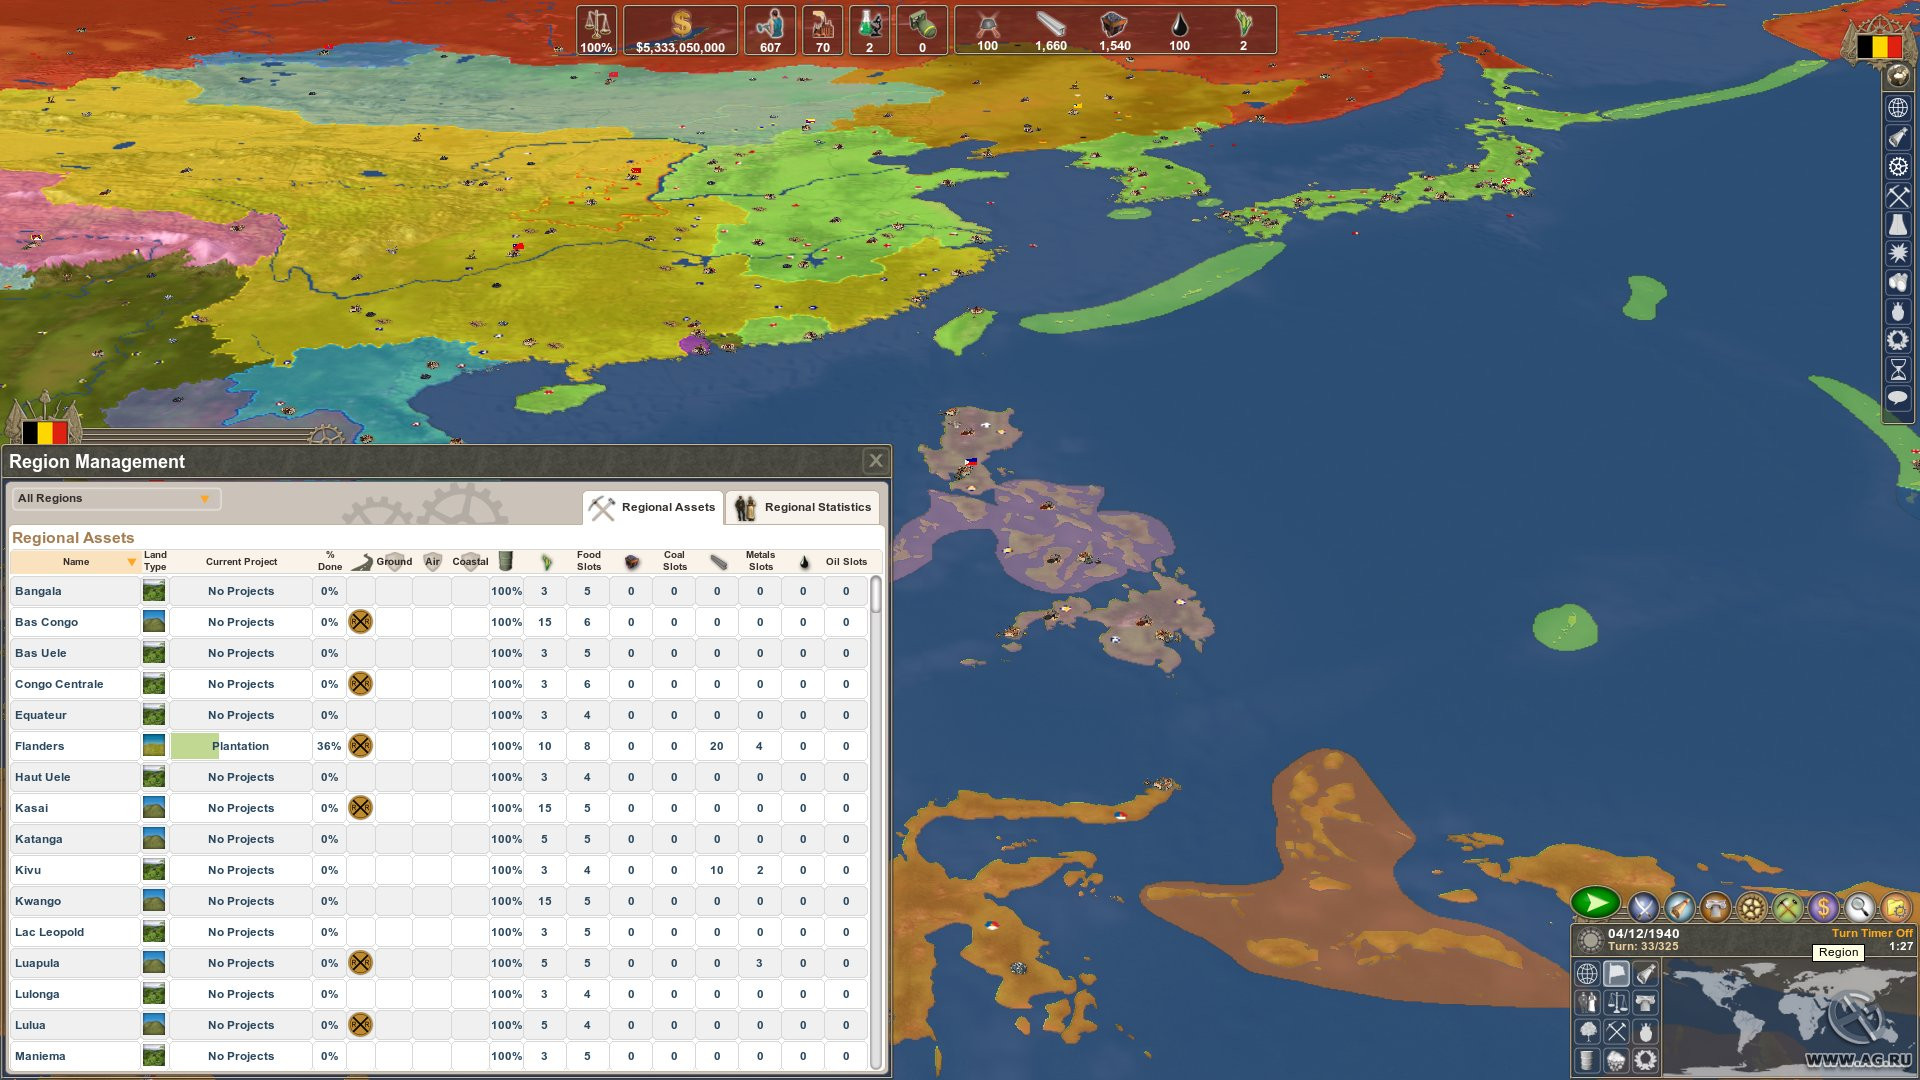Viewport: 1920px width, 1080px height.
Task: Click the hourglass icon in right sidebar
Action: 1898,370
